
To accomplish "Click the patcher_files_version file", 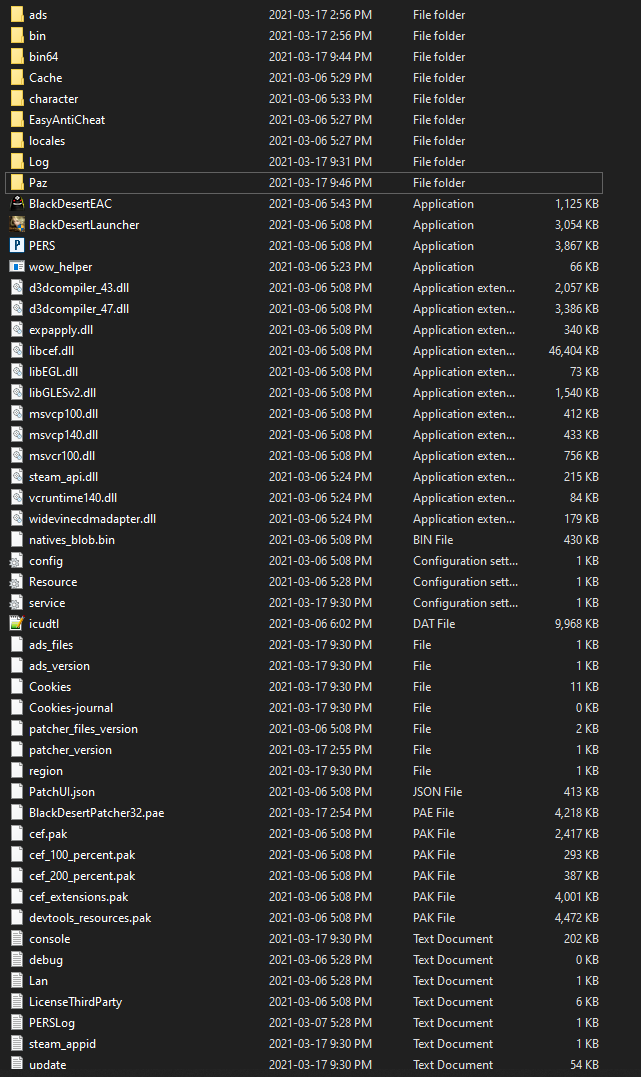I will [83, 729].
